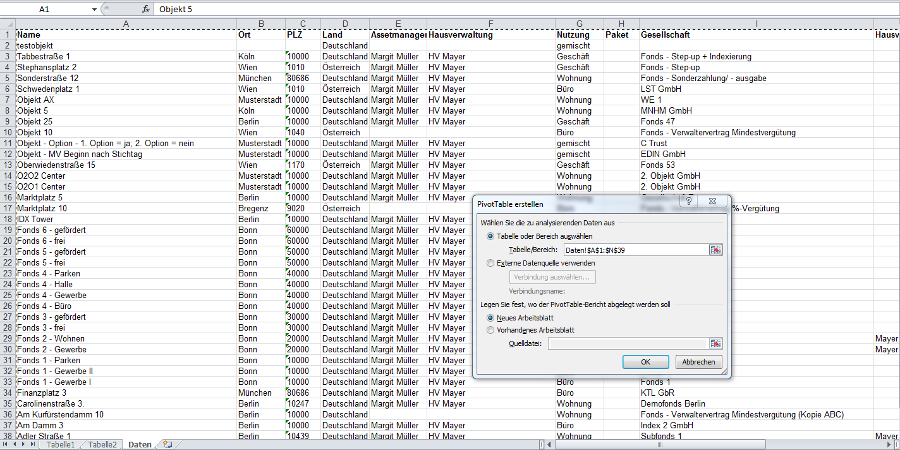Open the dialog help question mark

click(689, 203)
